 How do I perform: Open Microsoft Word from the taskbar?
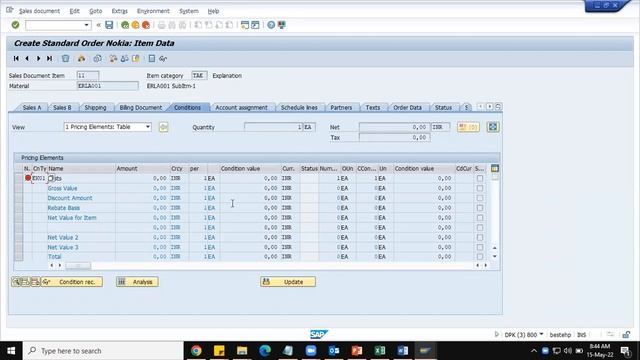(x=402, y=351)
